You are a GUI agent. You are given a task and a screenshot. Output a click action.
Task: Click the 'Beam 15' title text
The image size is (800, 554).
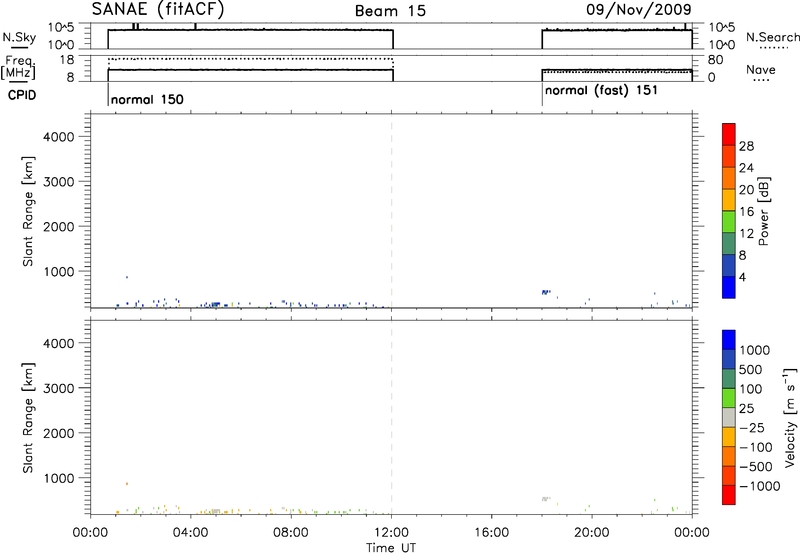coord(390,11)
